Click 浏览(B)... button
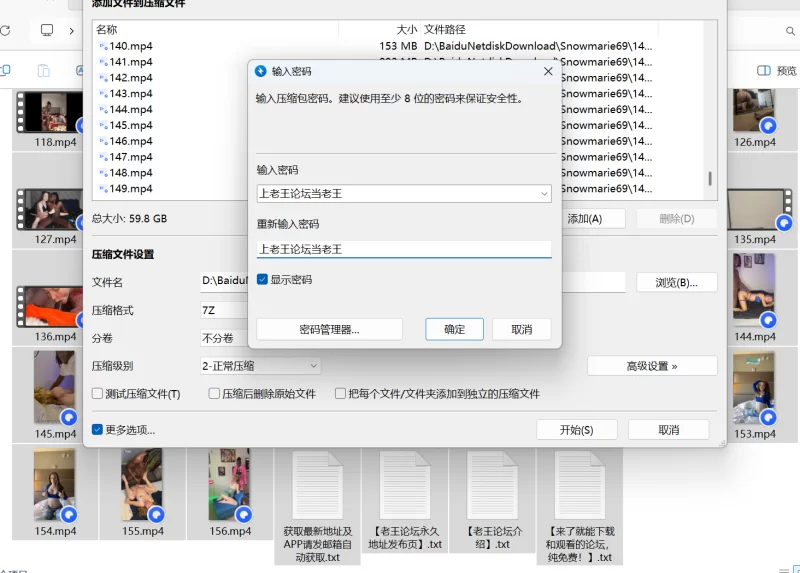Screen dimensions: 800x573 tap(677, 283)
